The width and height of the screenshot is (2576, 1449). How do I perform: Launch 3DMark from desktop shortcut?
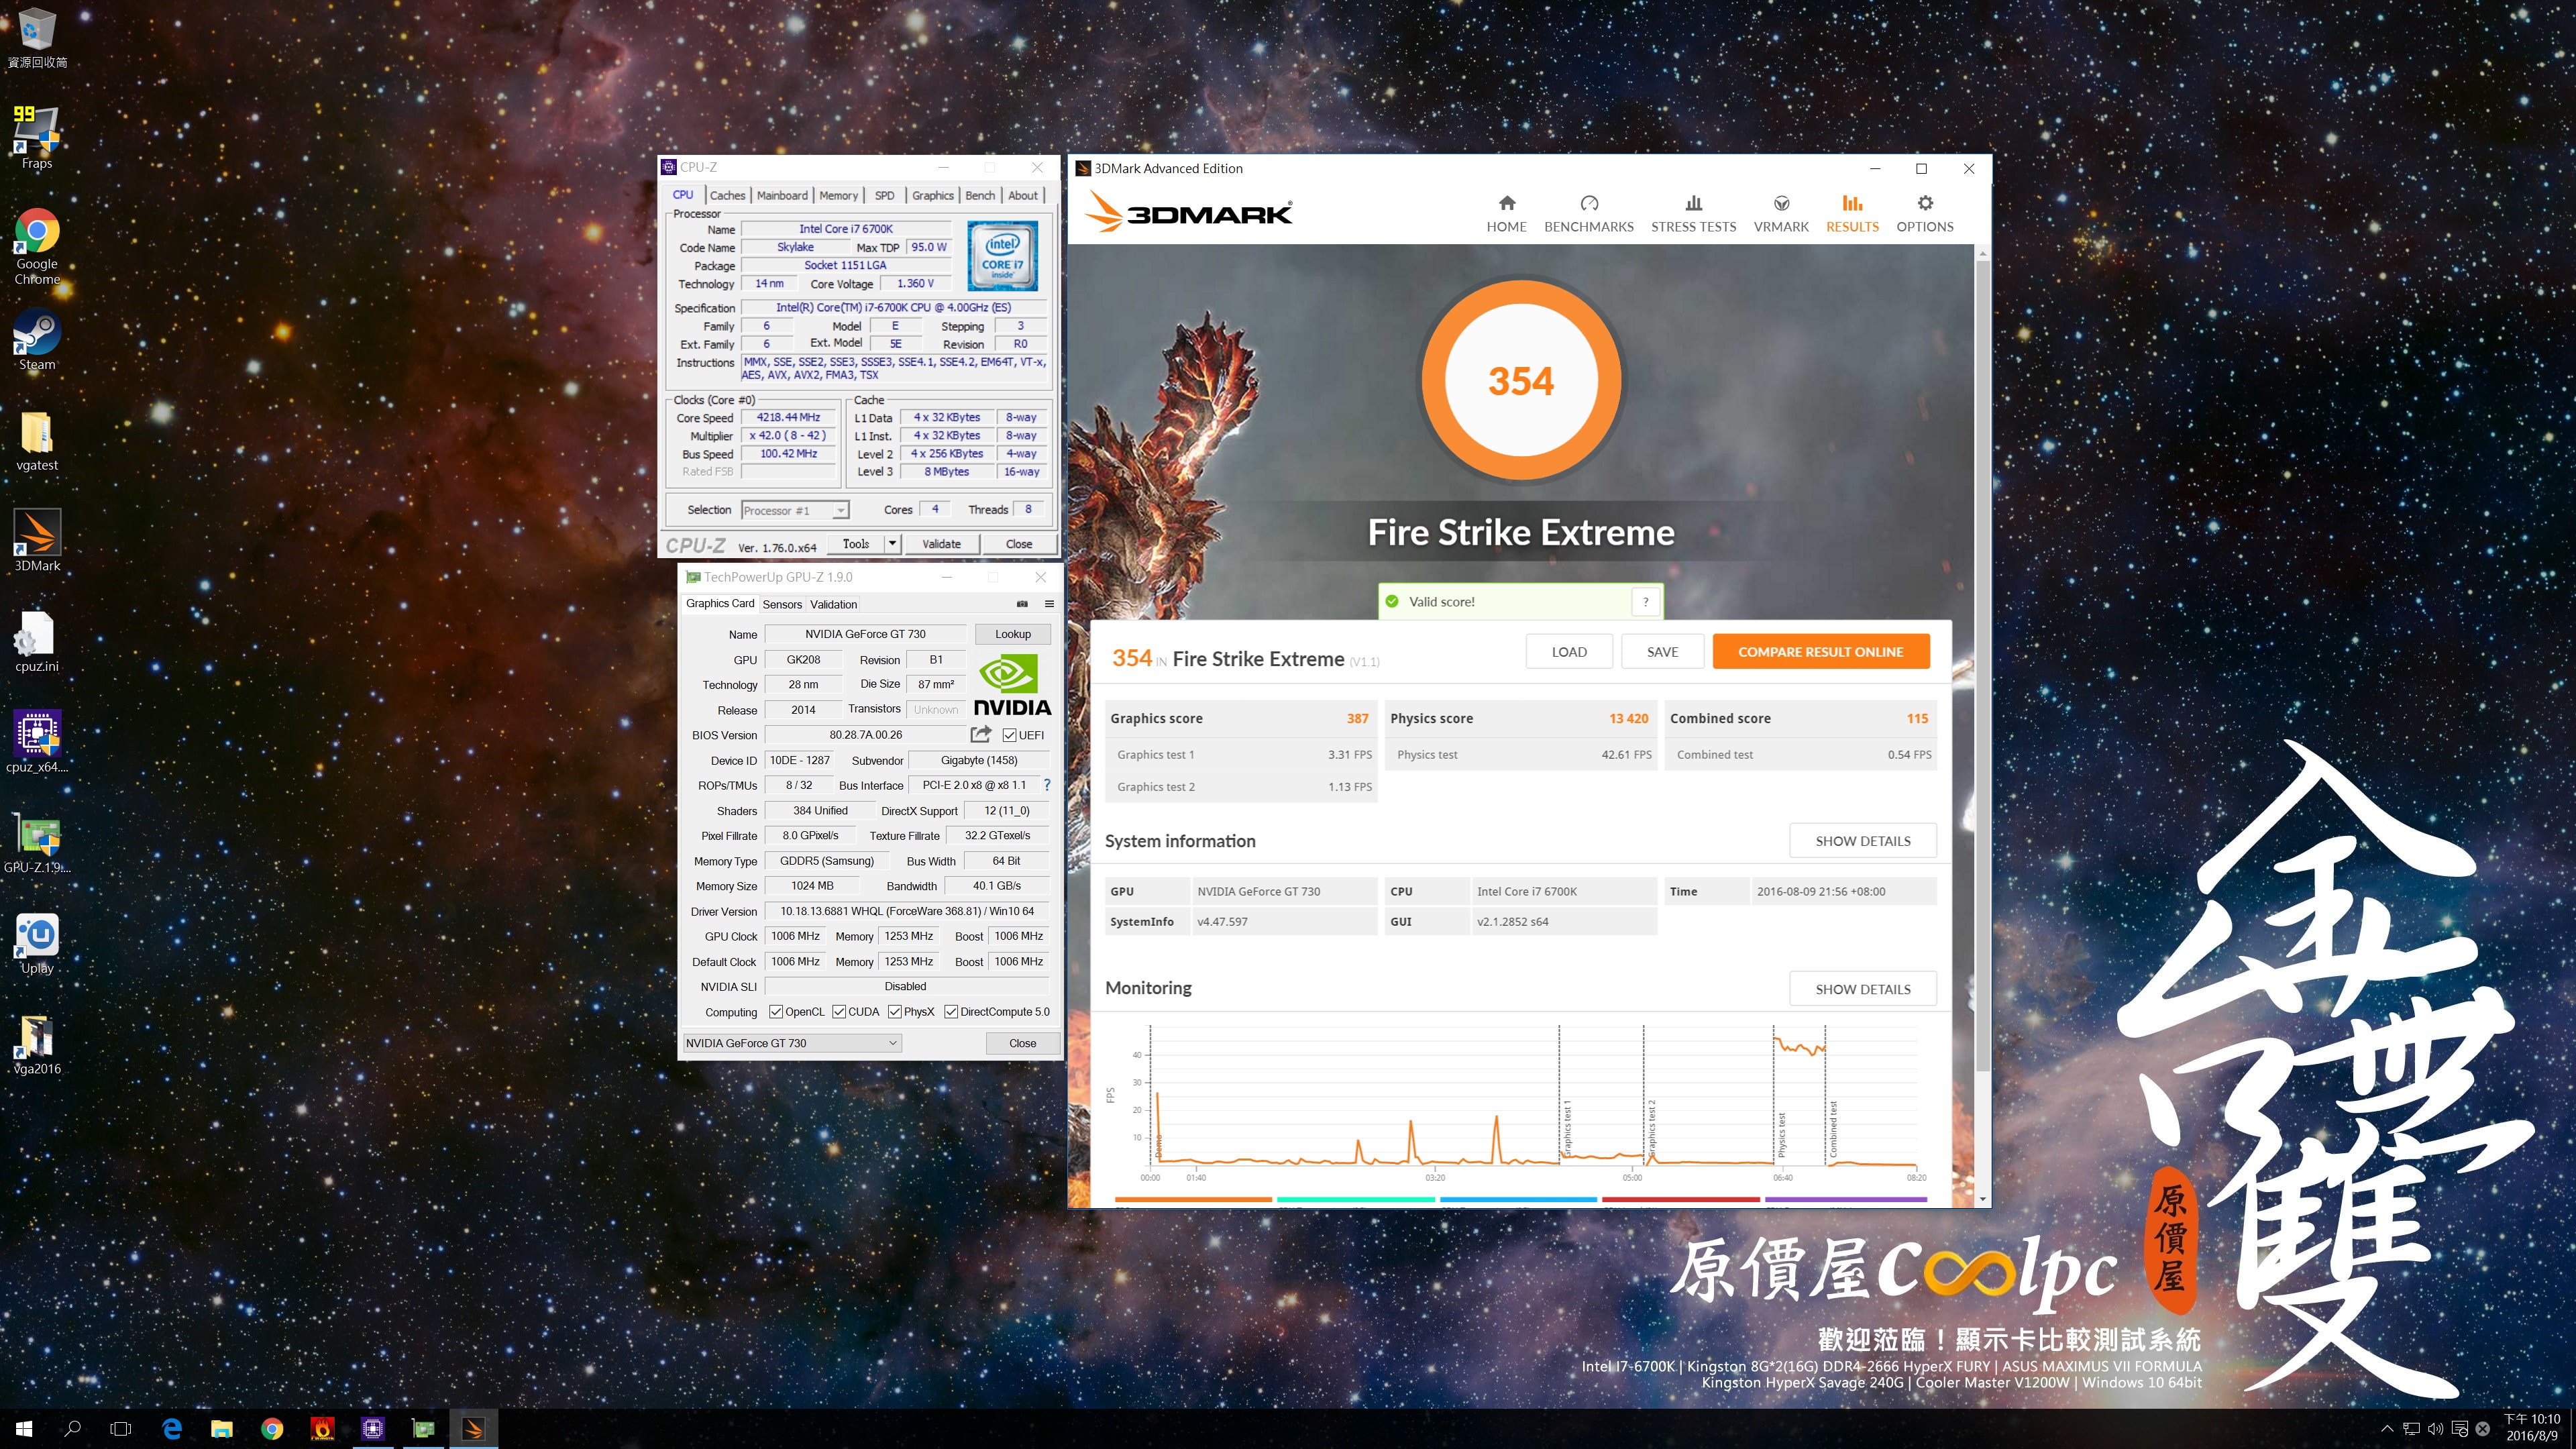coord(37,541)
